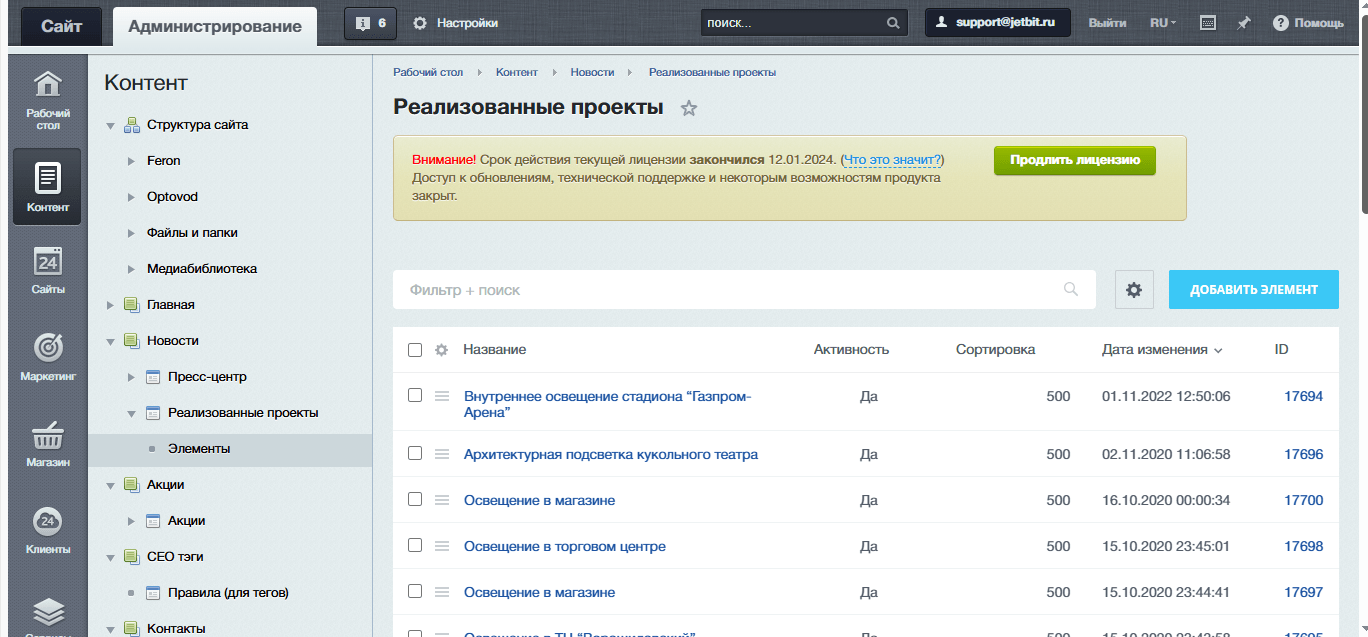Check the Освещение в торговом центре row
Viewport: 1368px width, 637px height.
click(x=415, y=545)
